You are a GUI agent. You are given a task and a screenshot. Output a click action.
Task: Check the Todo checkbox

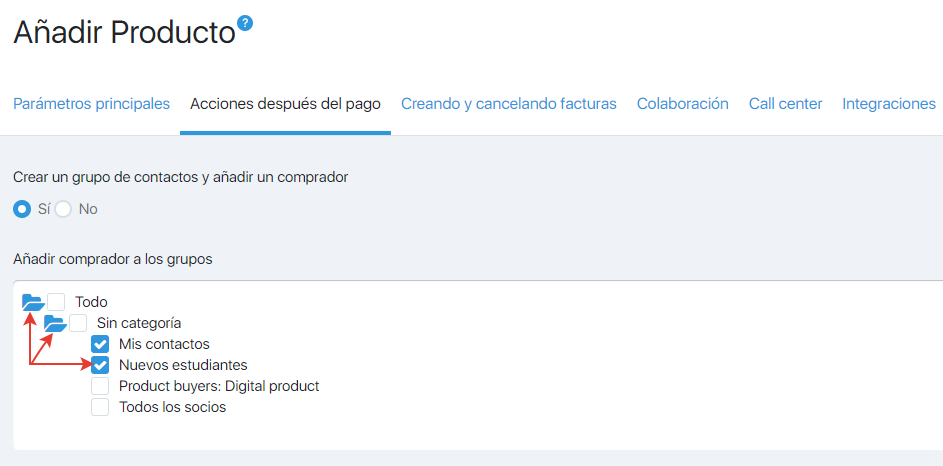pyautogui.click(x=56, y=302)
